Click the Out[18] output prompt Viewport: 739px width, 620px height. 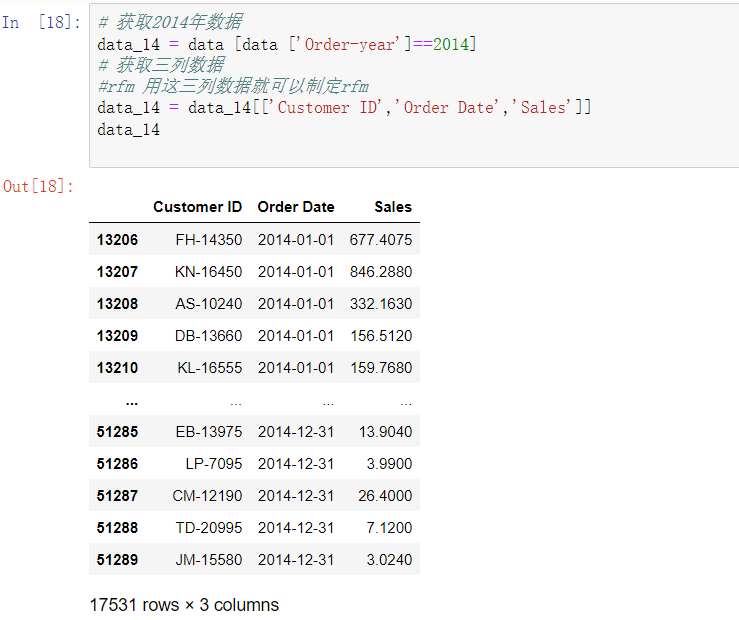click(38, 186)
